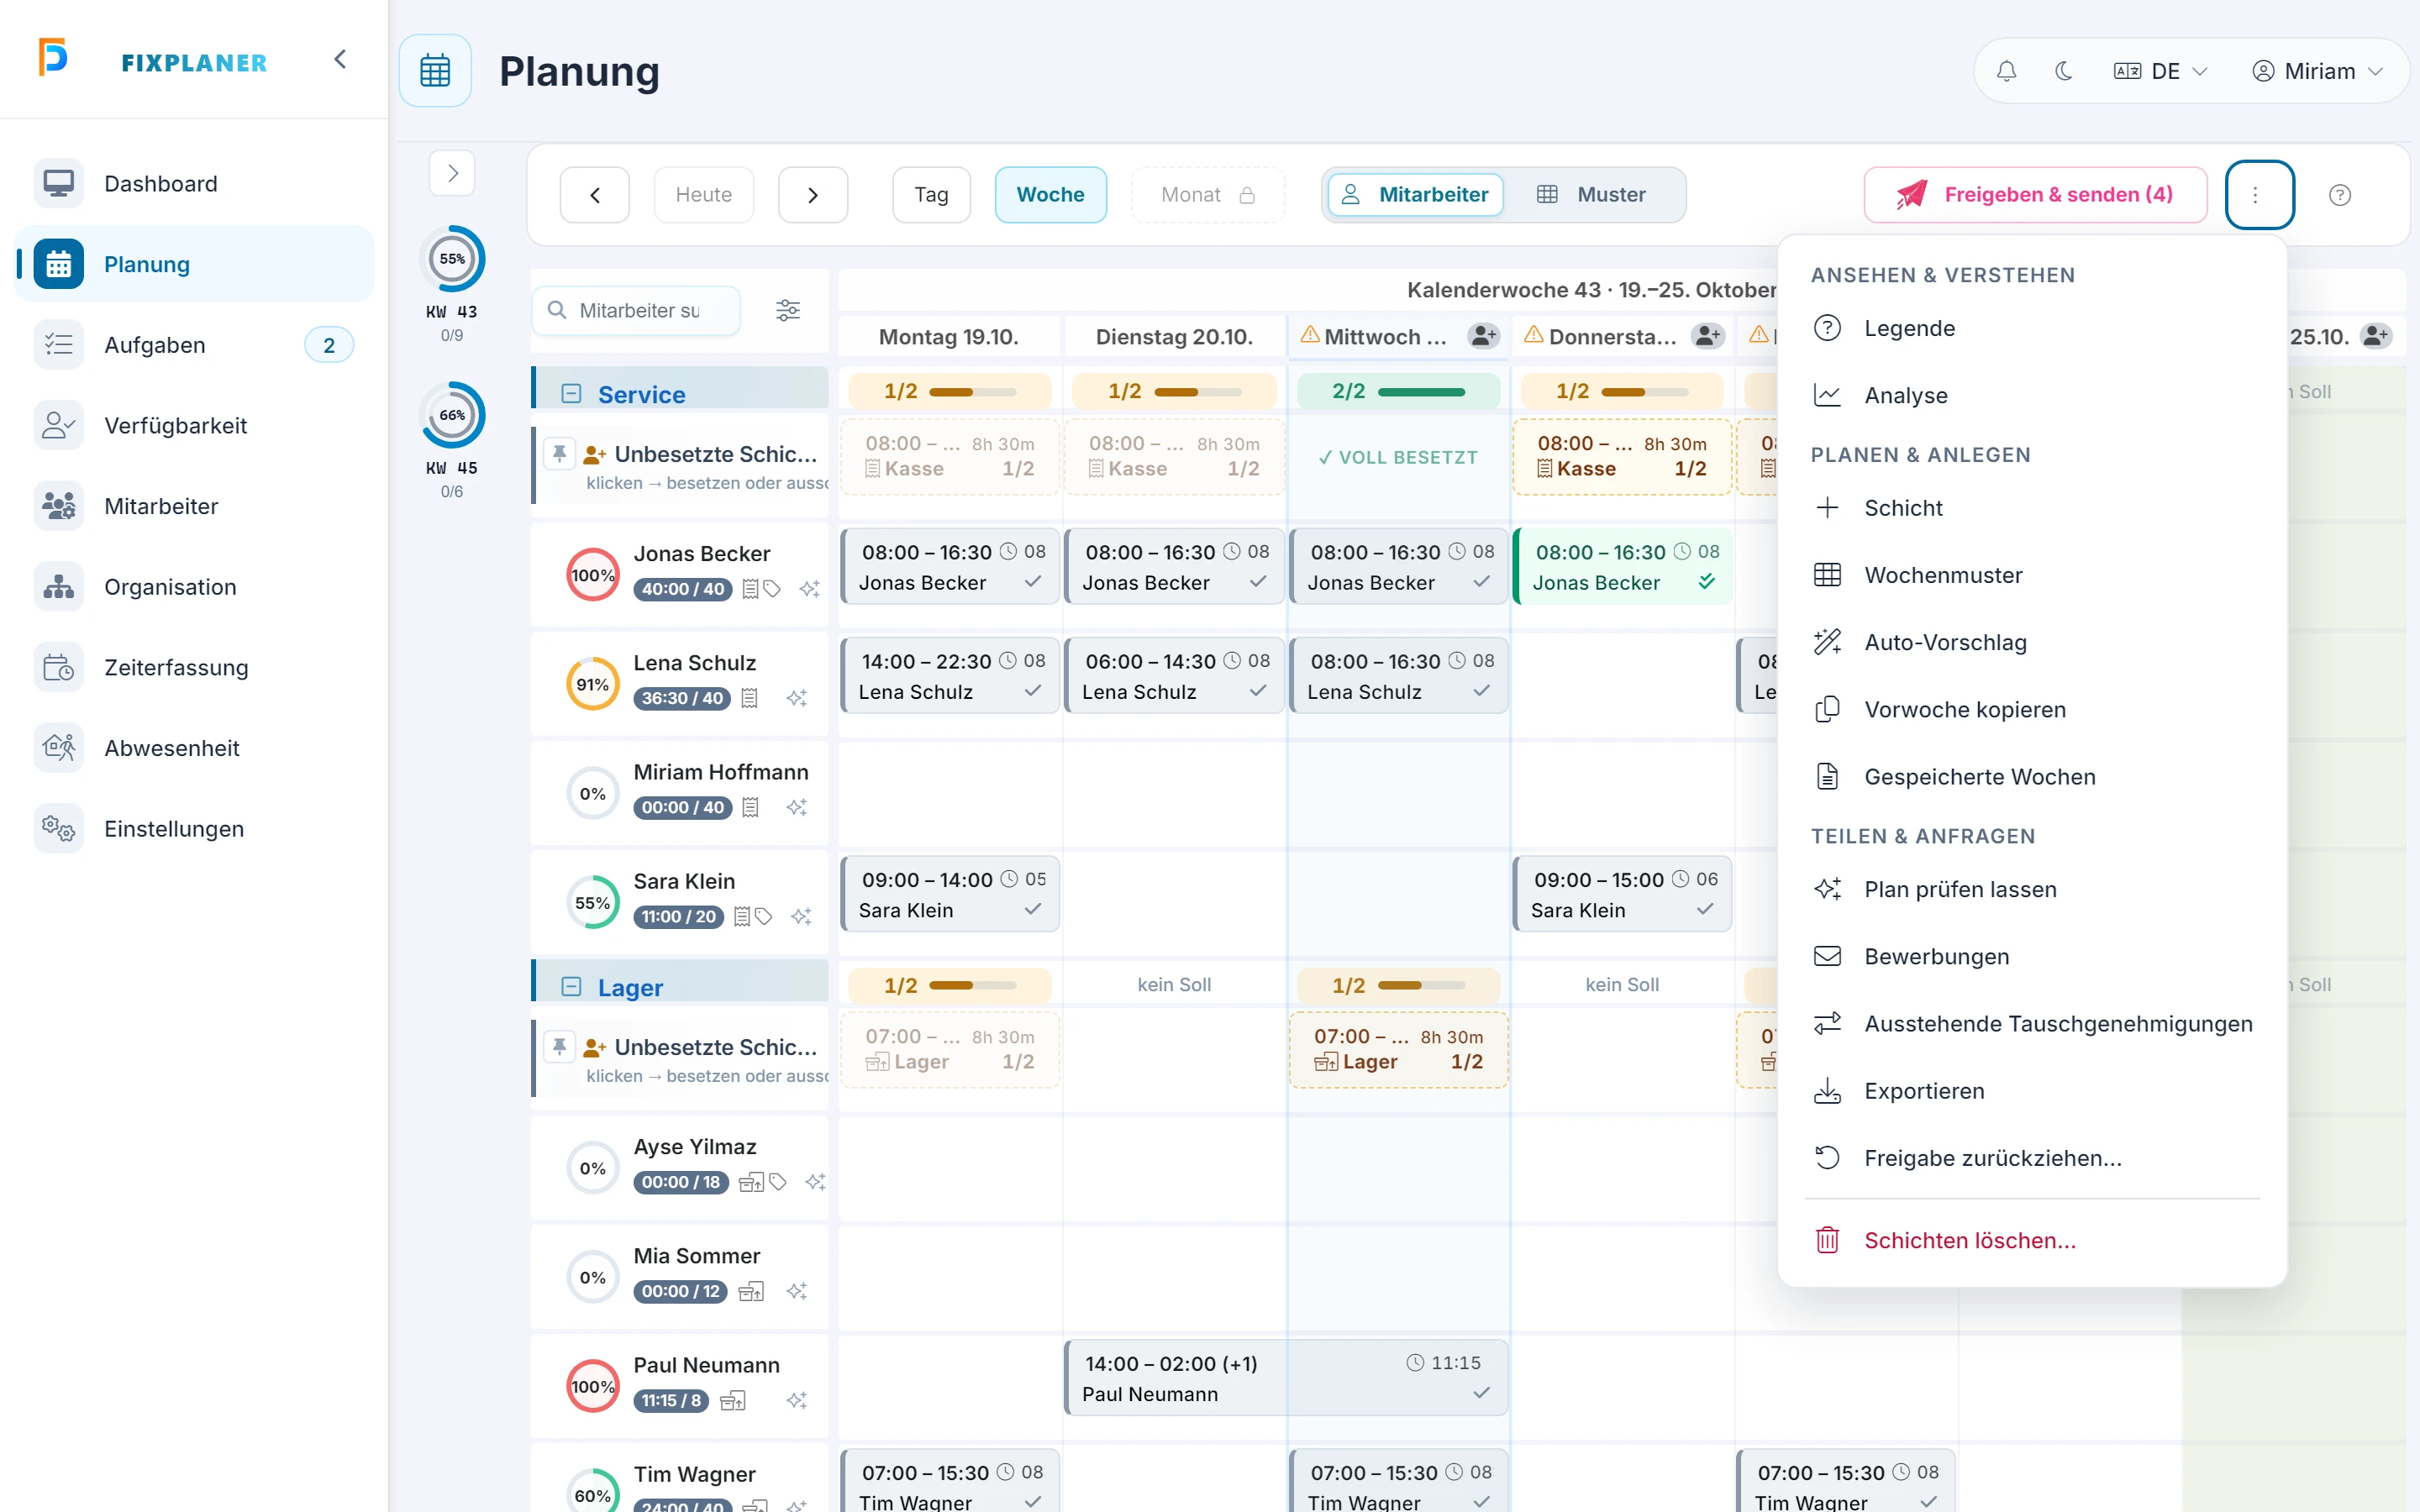Click Freigeben & senden button

[x=2035, y=195]
